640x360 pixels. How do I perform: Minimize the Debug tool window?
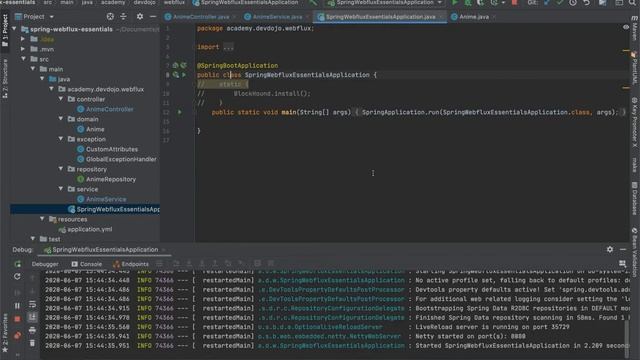point(623,249)
